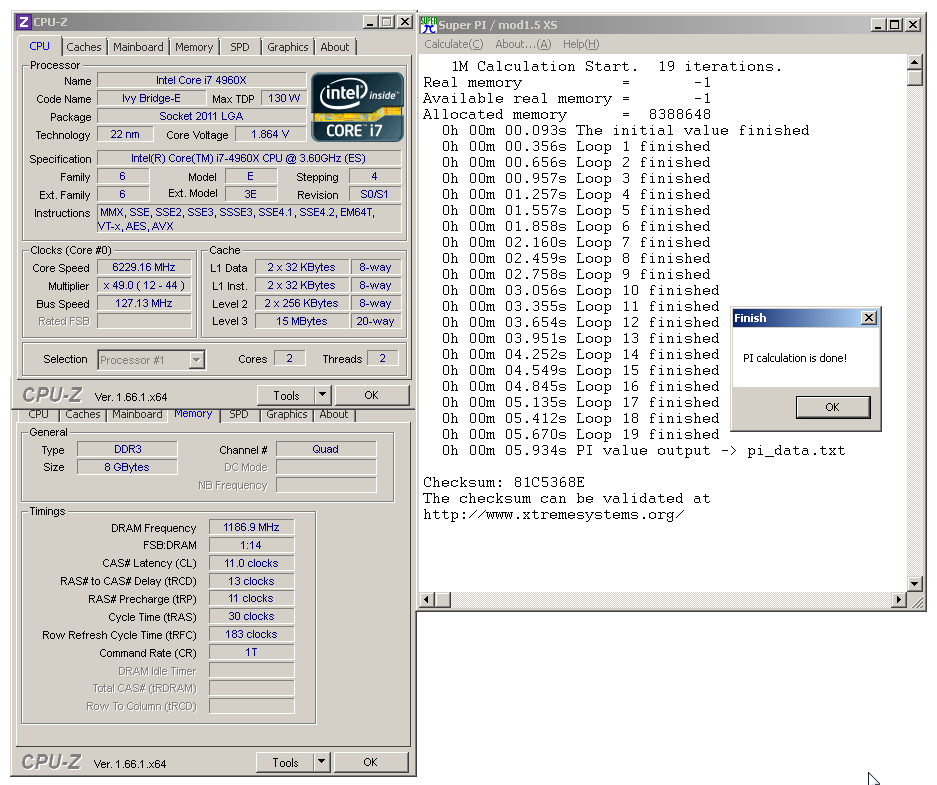Image resolution: width=937 pixels, height=785 pixels.
Task: Maximize the Super PI window
Action: point(895,24)
